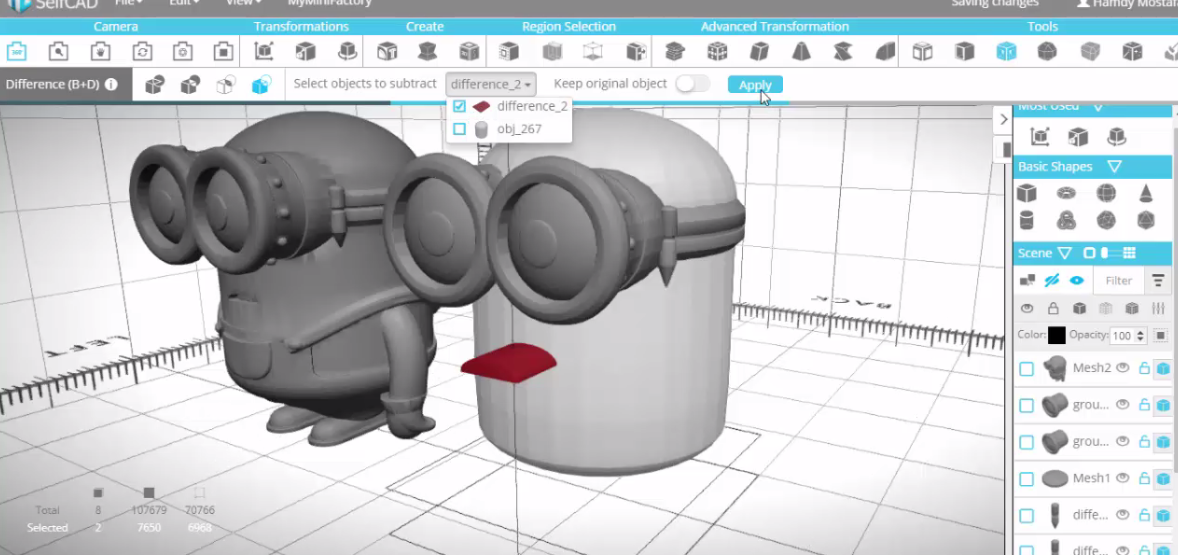This screenshot has width=1178, height=555.
Task: Collapse the Scene section triangle
Action: tap(1064, 253)
